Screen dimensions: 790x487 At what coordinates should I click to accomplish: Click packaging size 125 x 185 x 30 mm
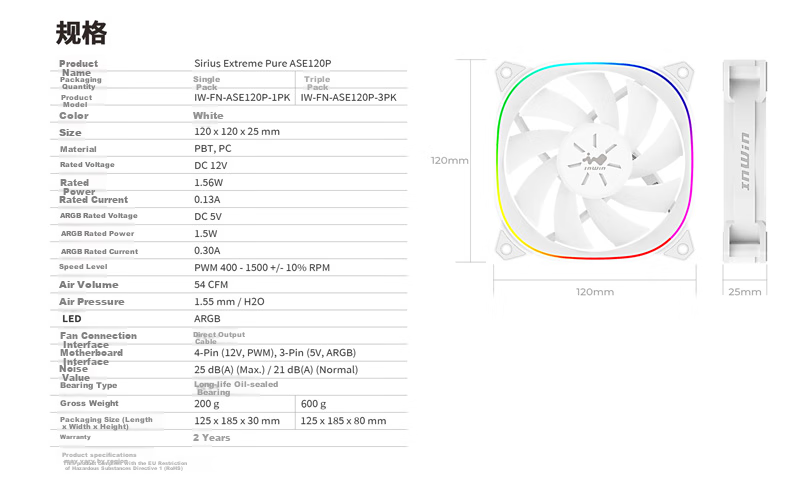237,421
